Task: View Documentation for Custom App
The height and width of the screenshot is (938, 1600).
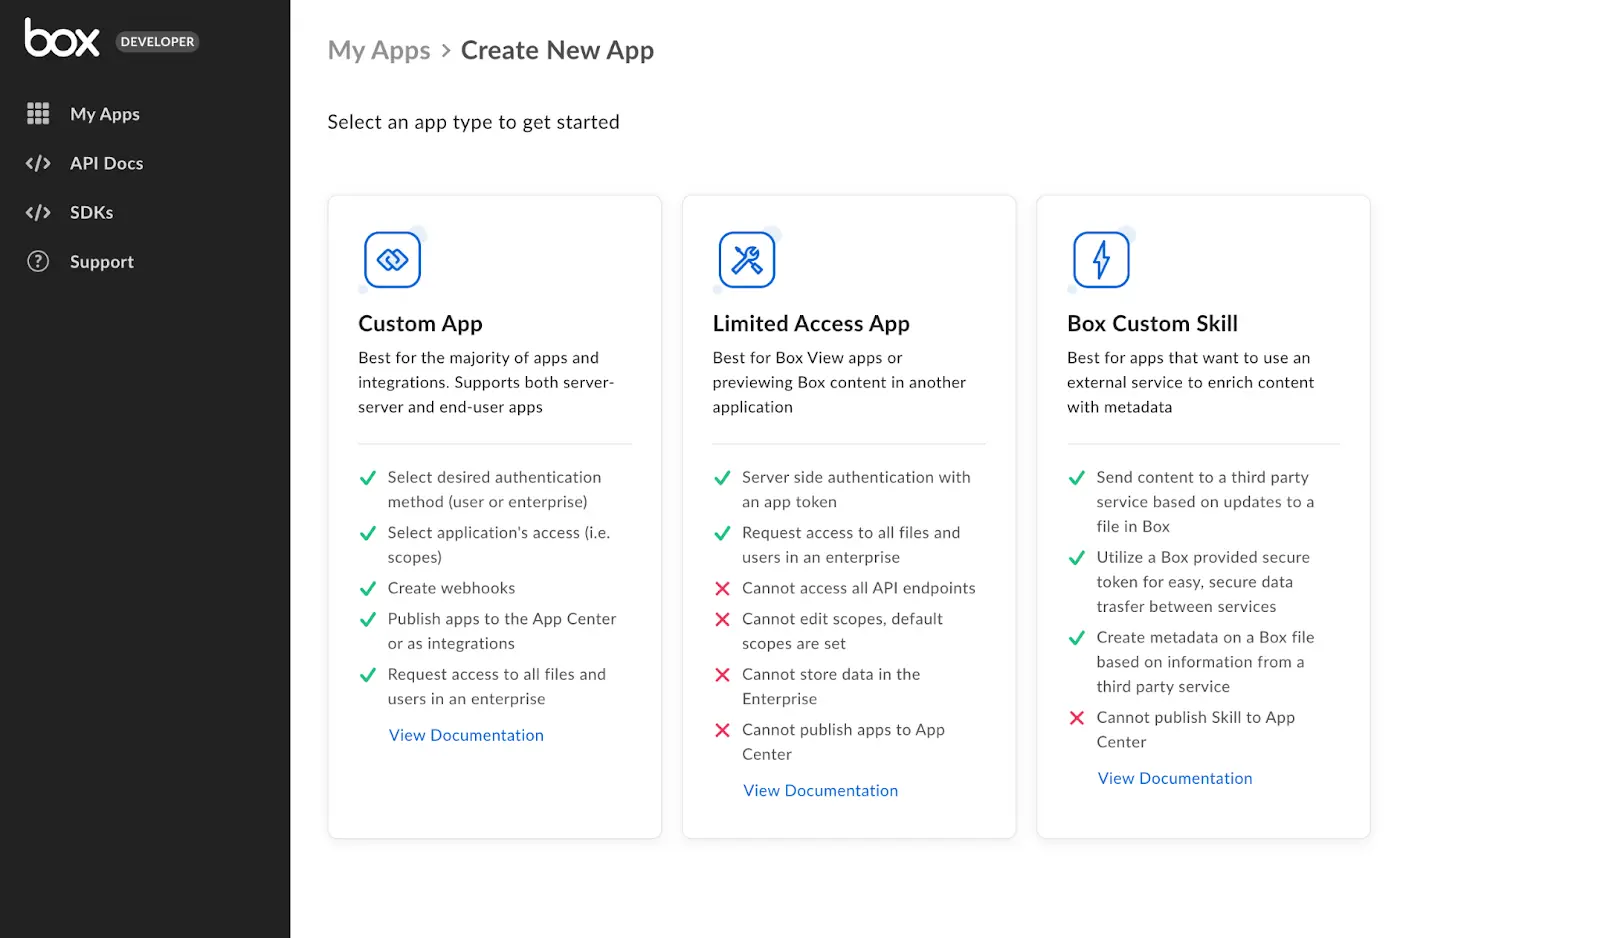Action: point(466,735)
